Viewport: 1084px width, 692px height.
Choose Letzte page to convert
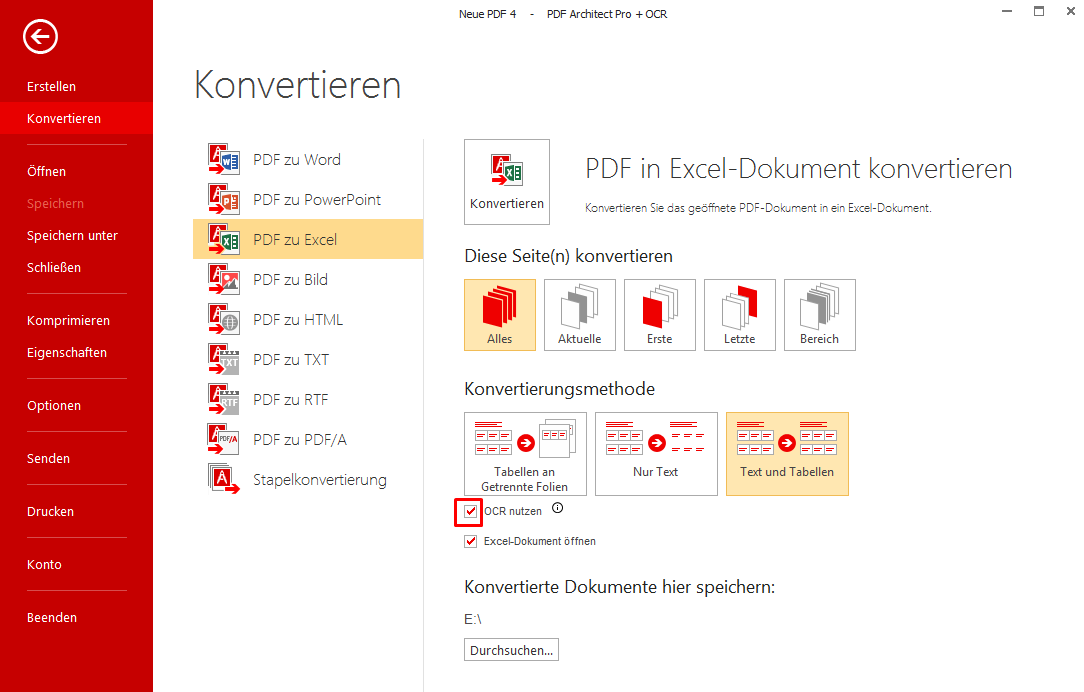tap(740, 315)
